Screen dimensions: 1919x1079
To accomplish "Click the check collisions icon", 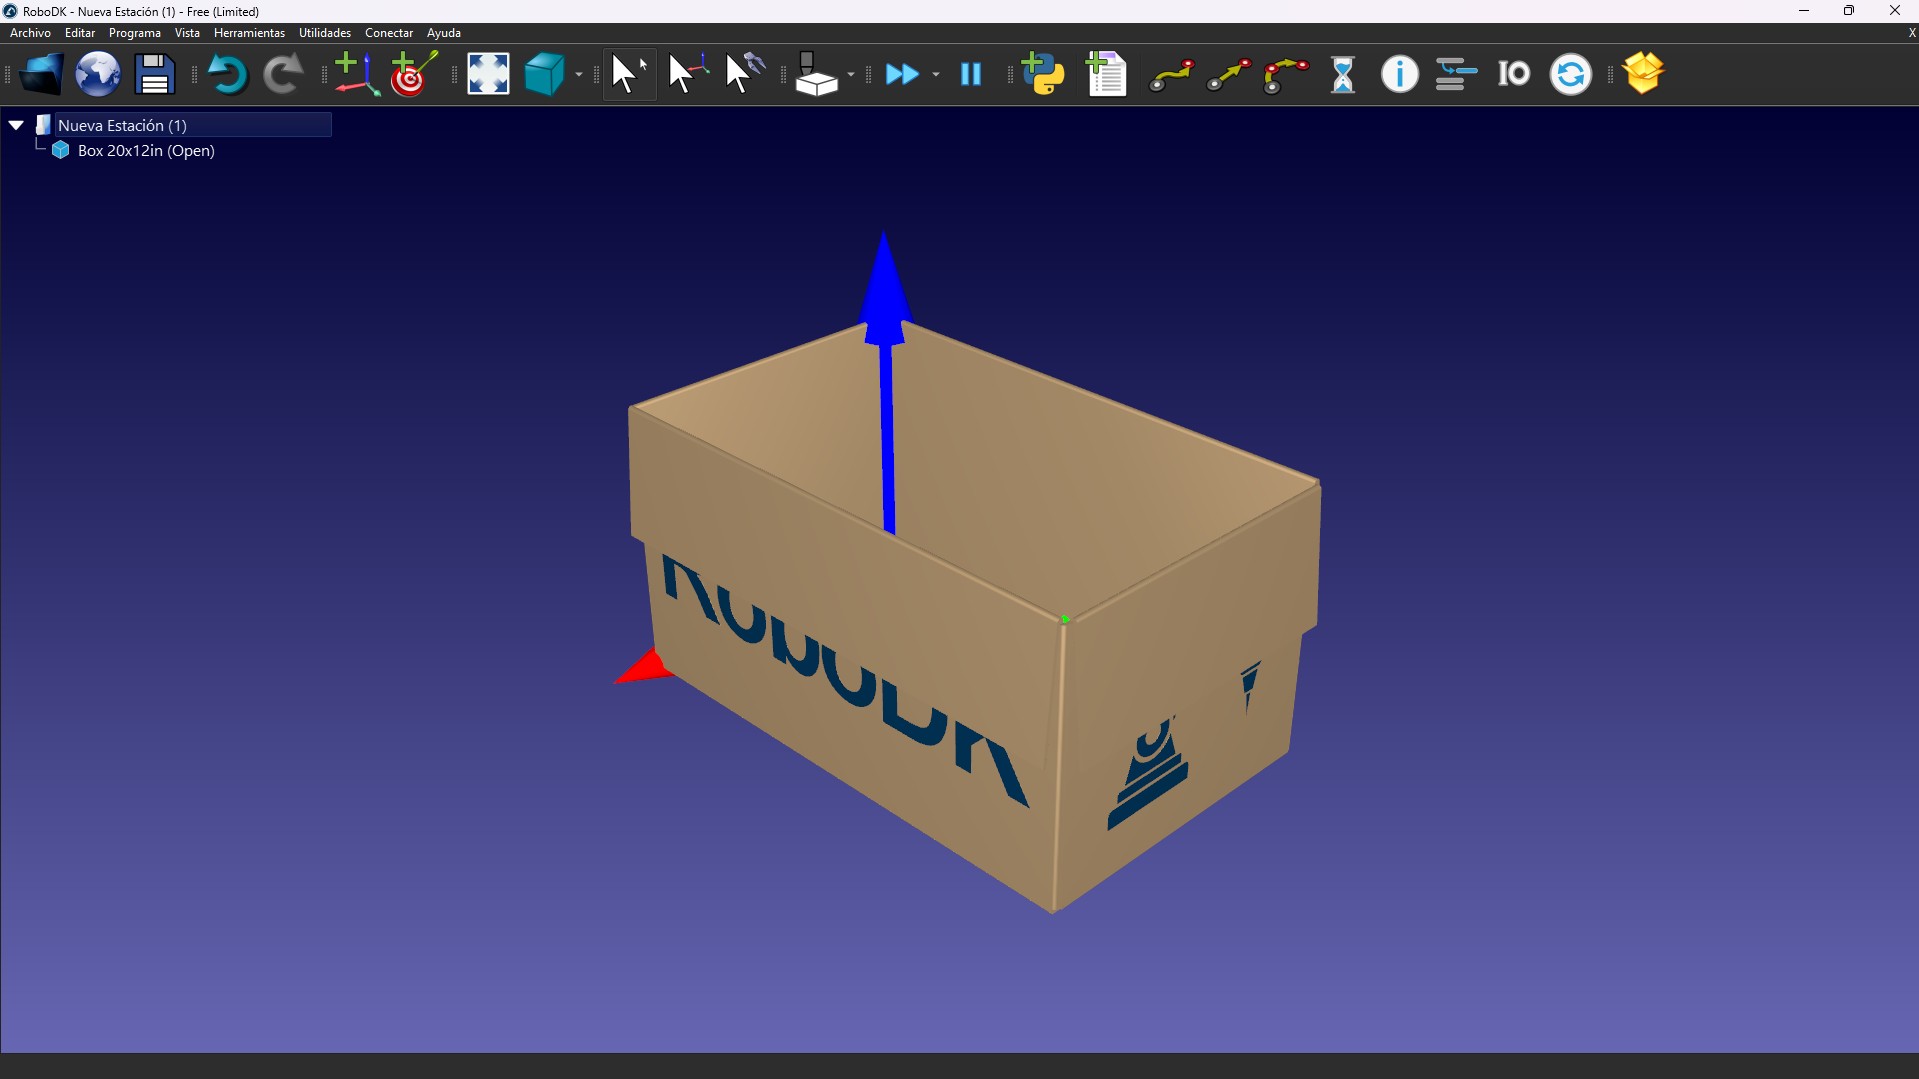I will 817,74.
